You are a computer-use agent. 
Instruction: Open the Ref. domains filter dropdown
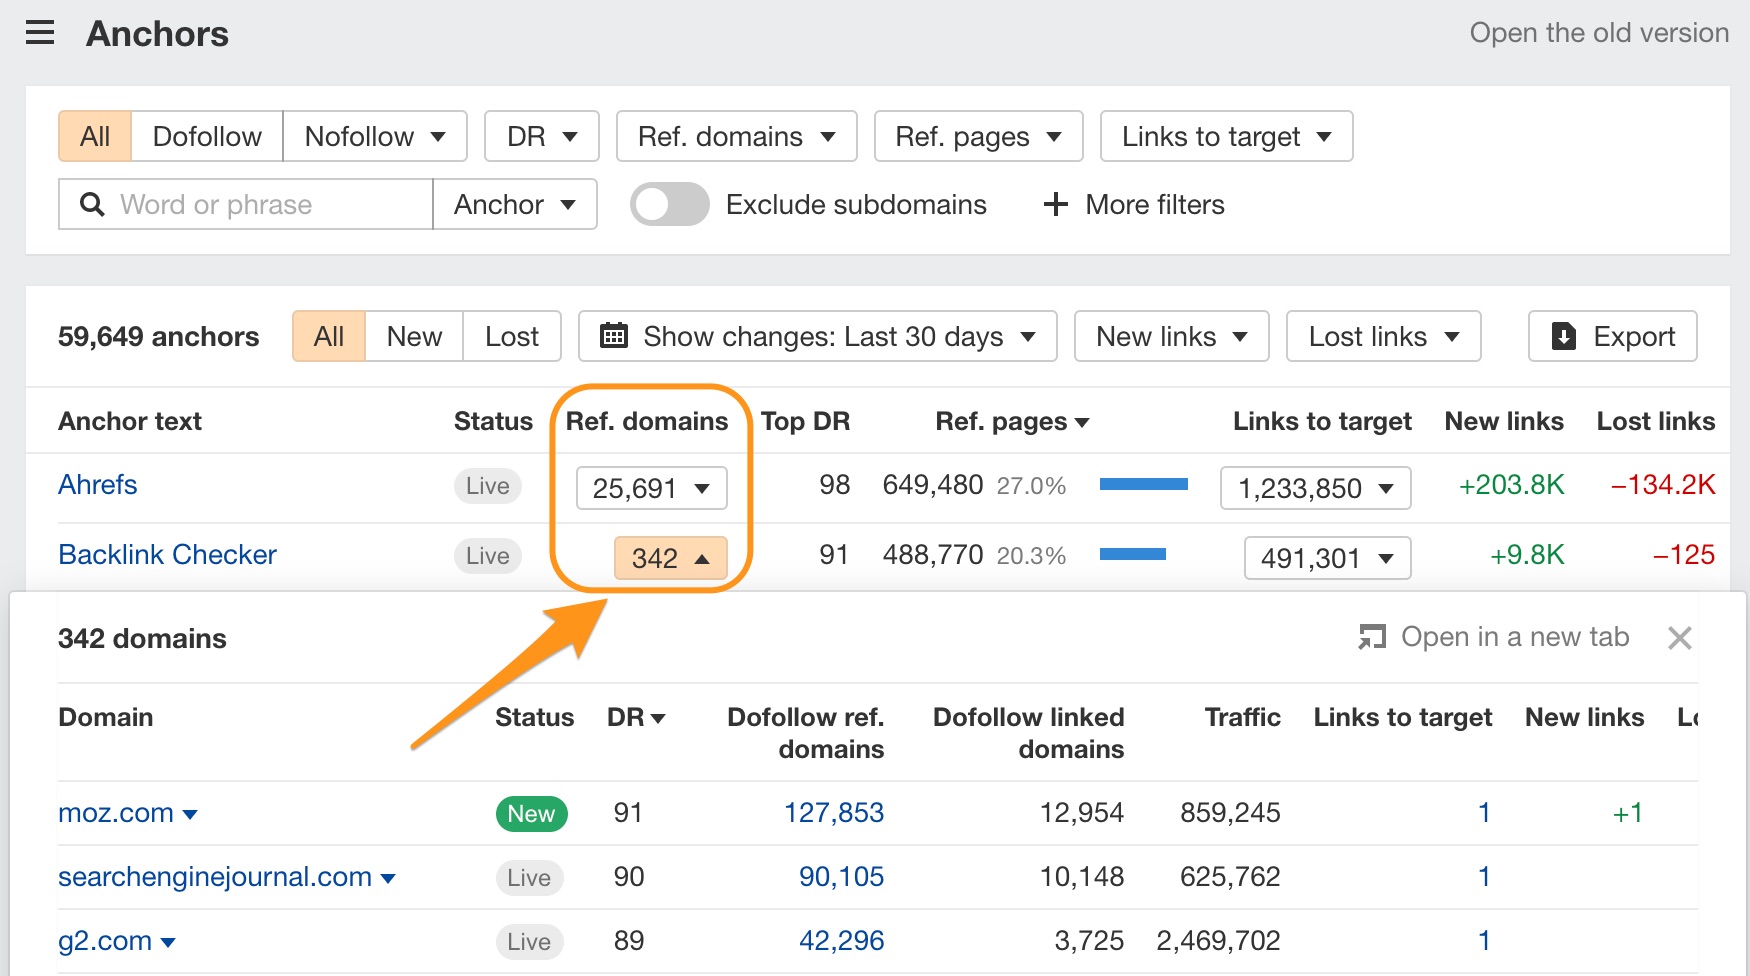click(x=736, y=136)
